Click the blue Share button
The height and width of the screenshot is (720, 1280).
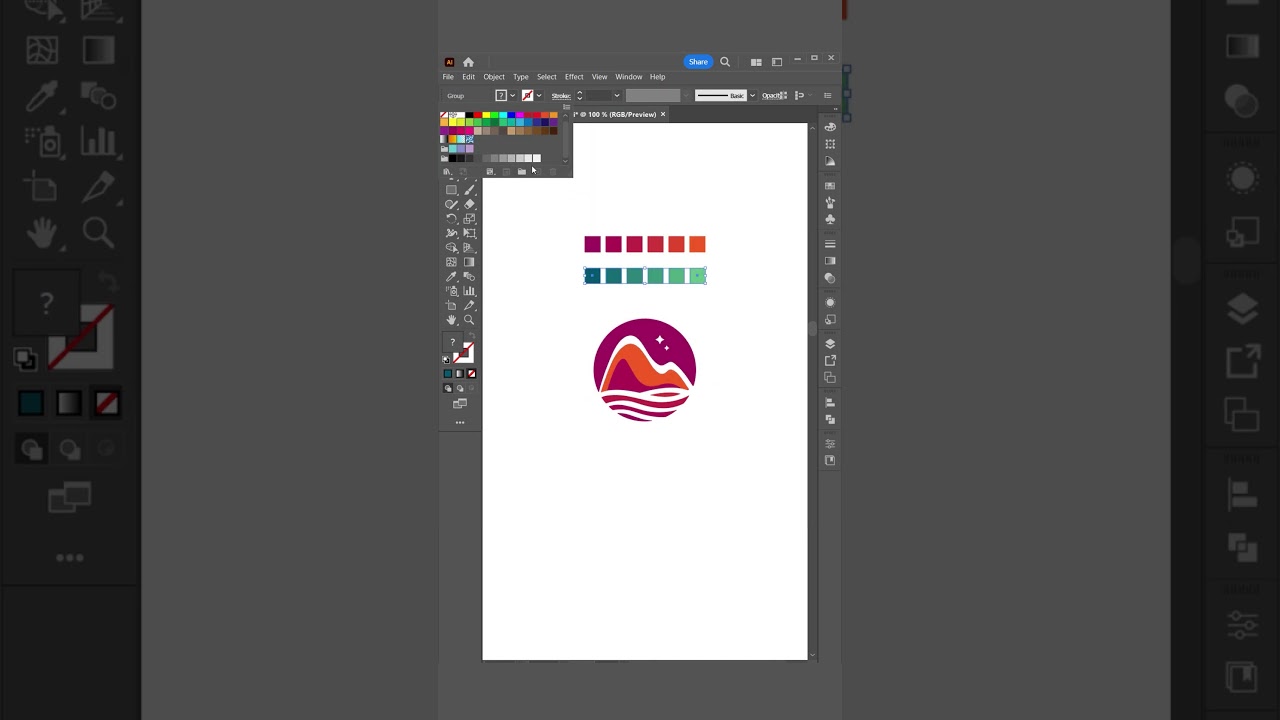coord(698,62)
